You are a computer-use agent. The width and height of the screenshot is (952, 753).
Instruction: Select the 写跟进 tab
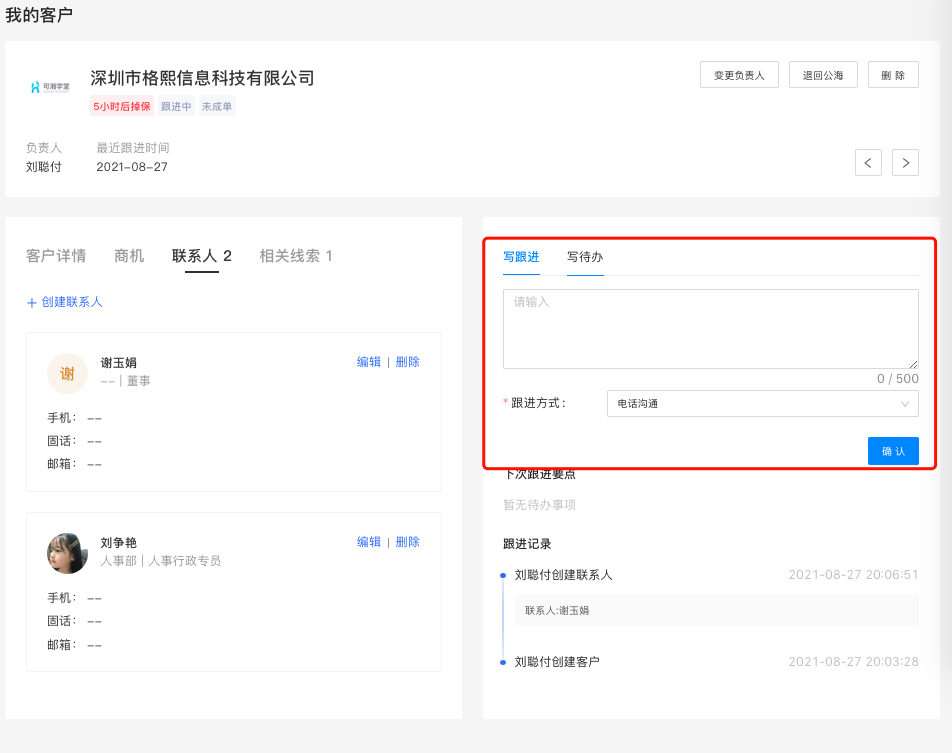tap(521, 257)
